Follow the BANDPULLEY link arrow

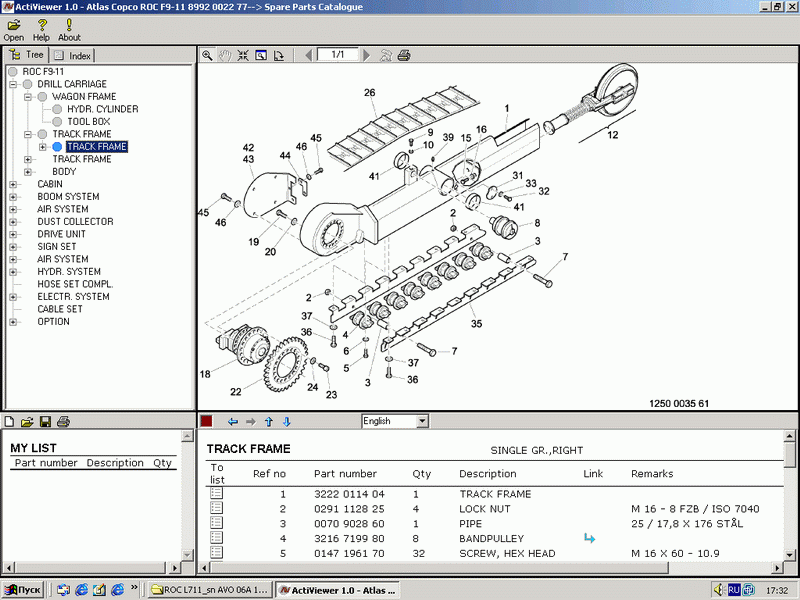pyautogui.click(x=589, y=538)
